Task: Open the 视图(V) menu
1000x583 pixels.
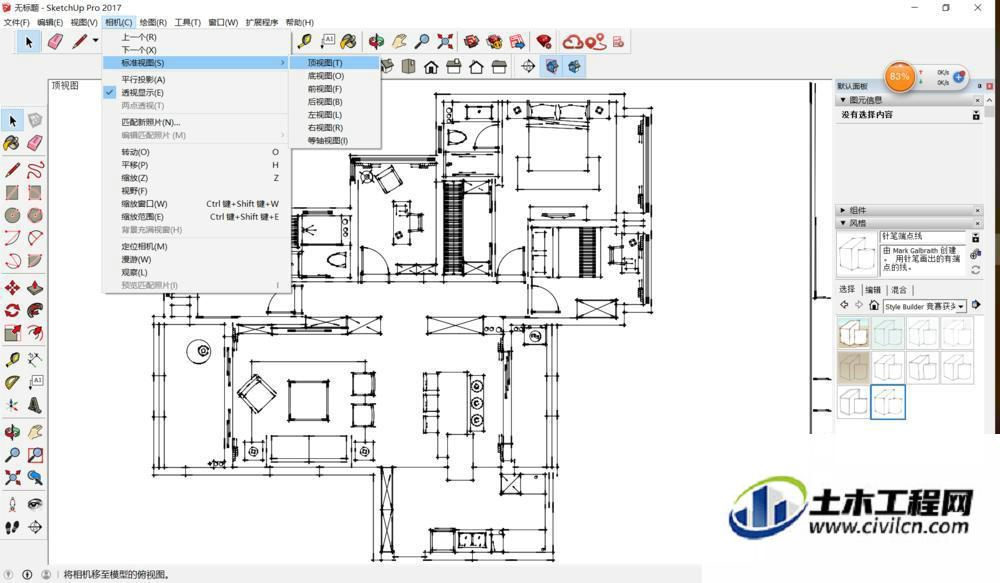Action: pos(84,22)
